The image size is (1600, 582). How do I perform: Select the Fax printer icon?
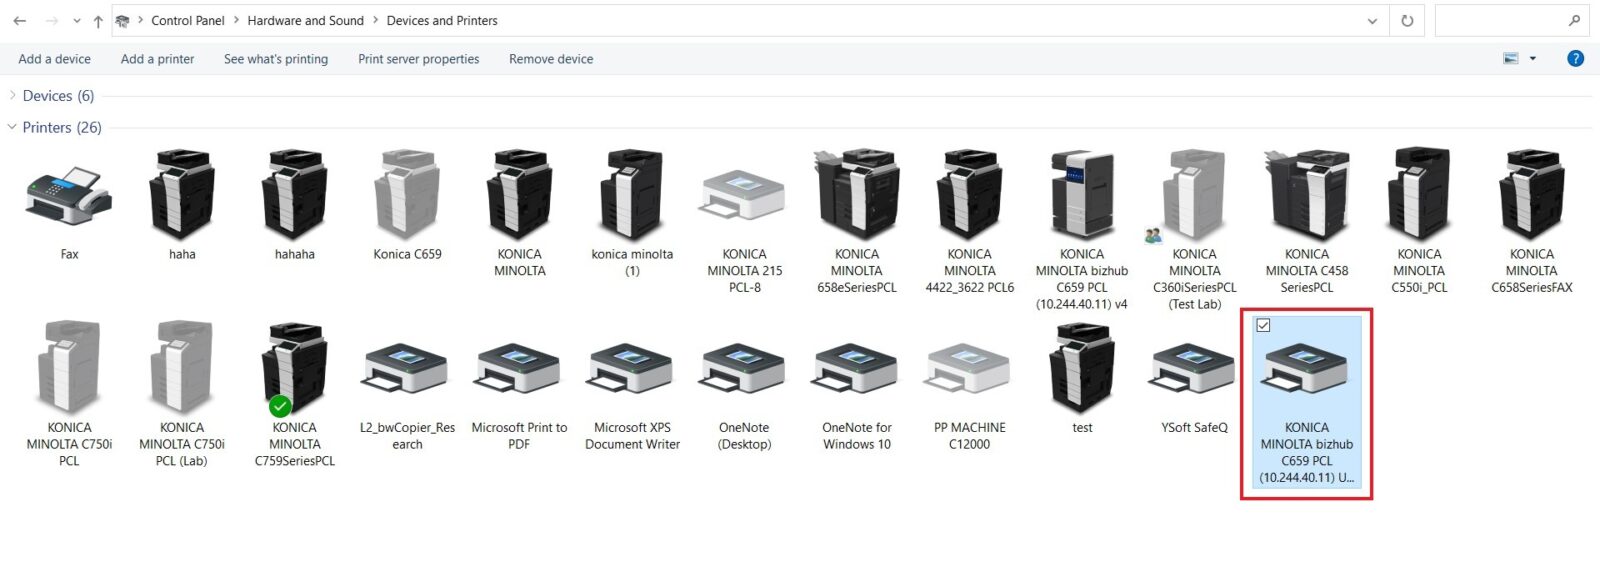click(x=69, y=197)
